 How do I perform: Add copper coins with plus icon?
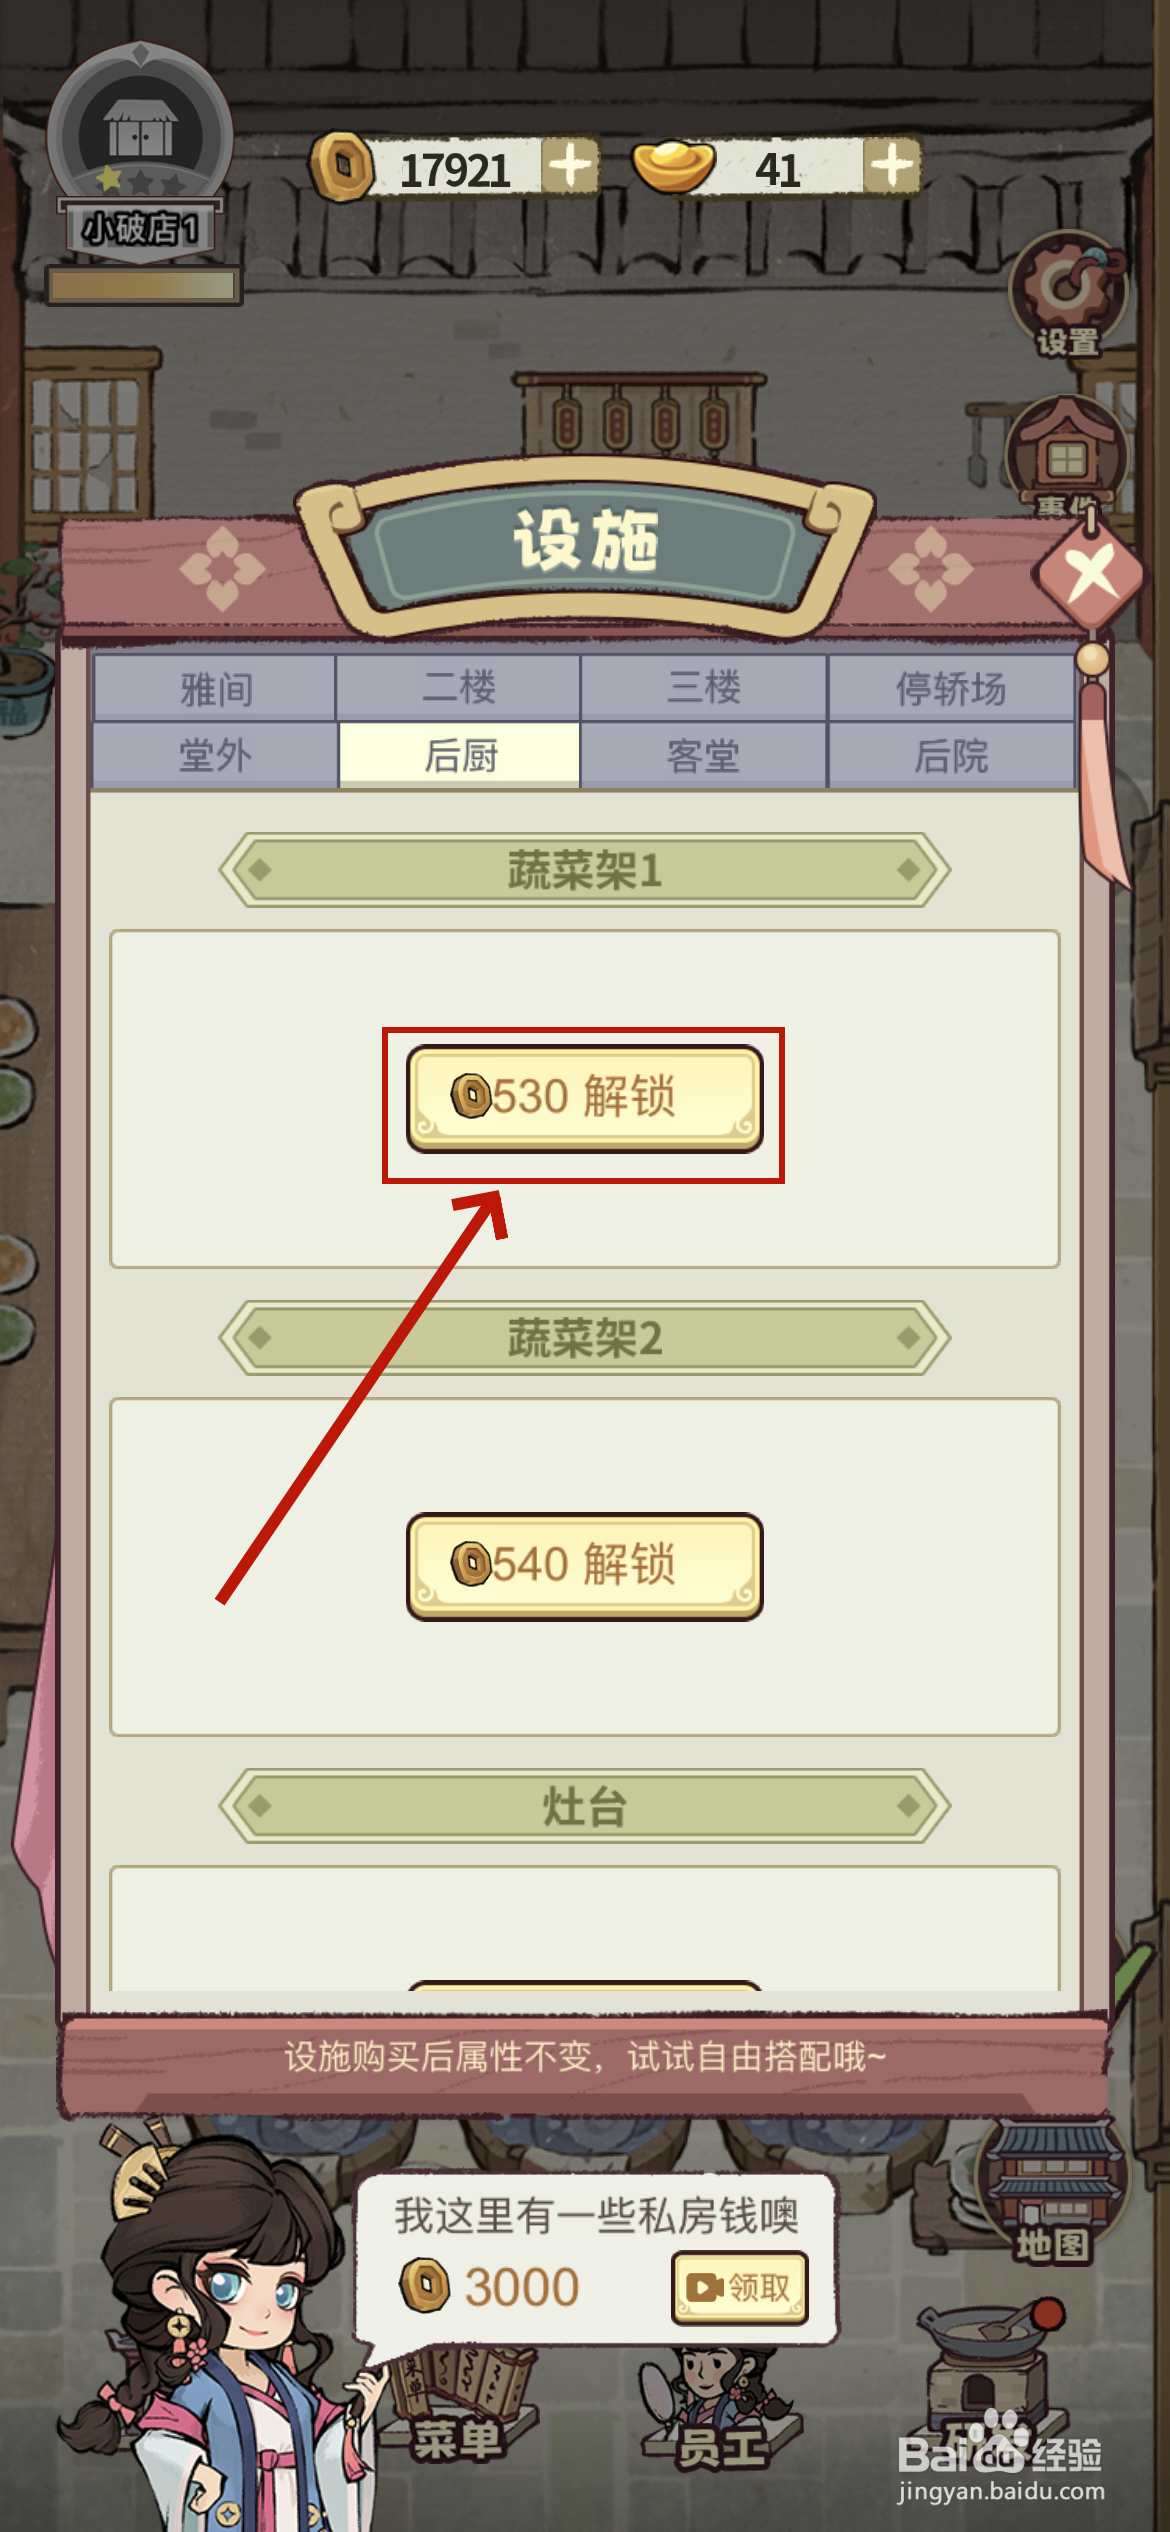[x=570, y=166]
